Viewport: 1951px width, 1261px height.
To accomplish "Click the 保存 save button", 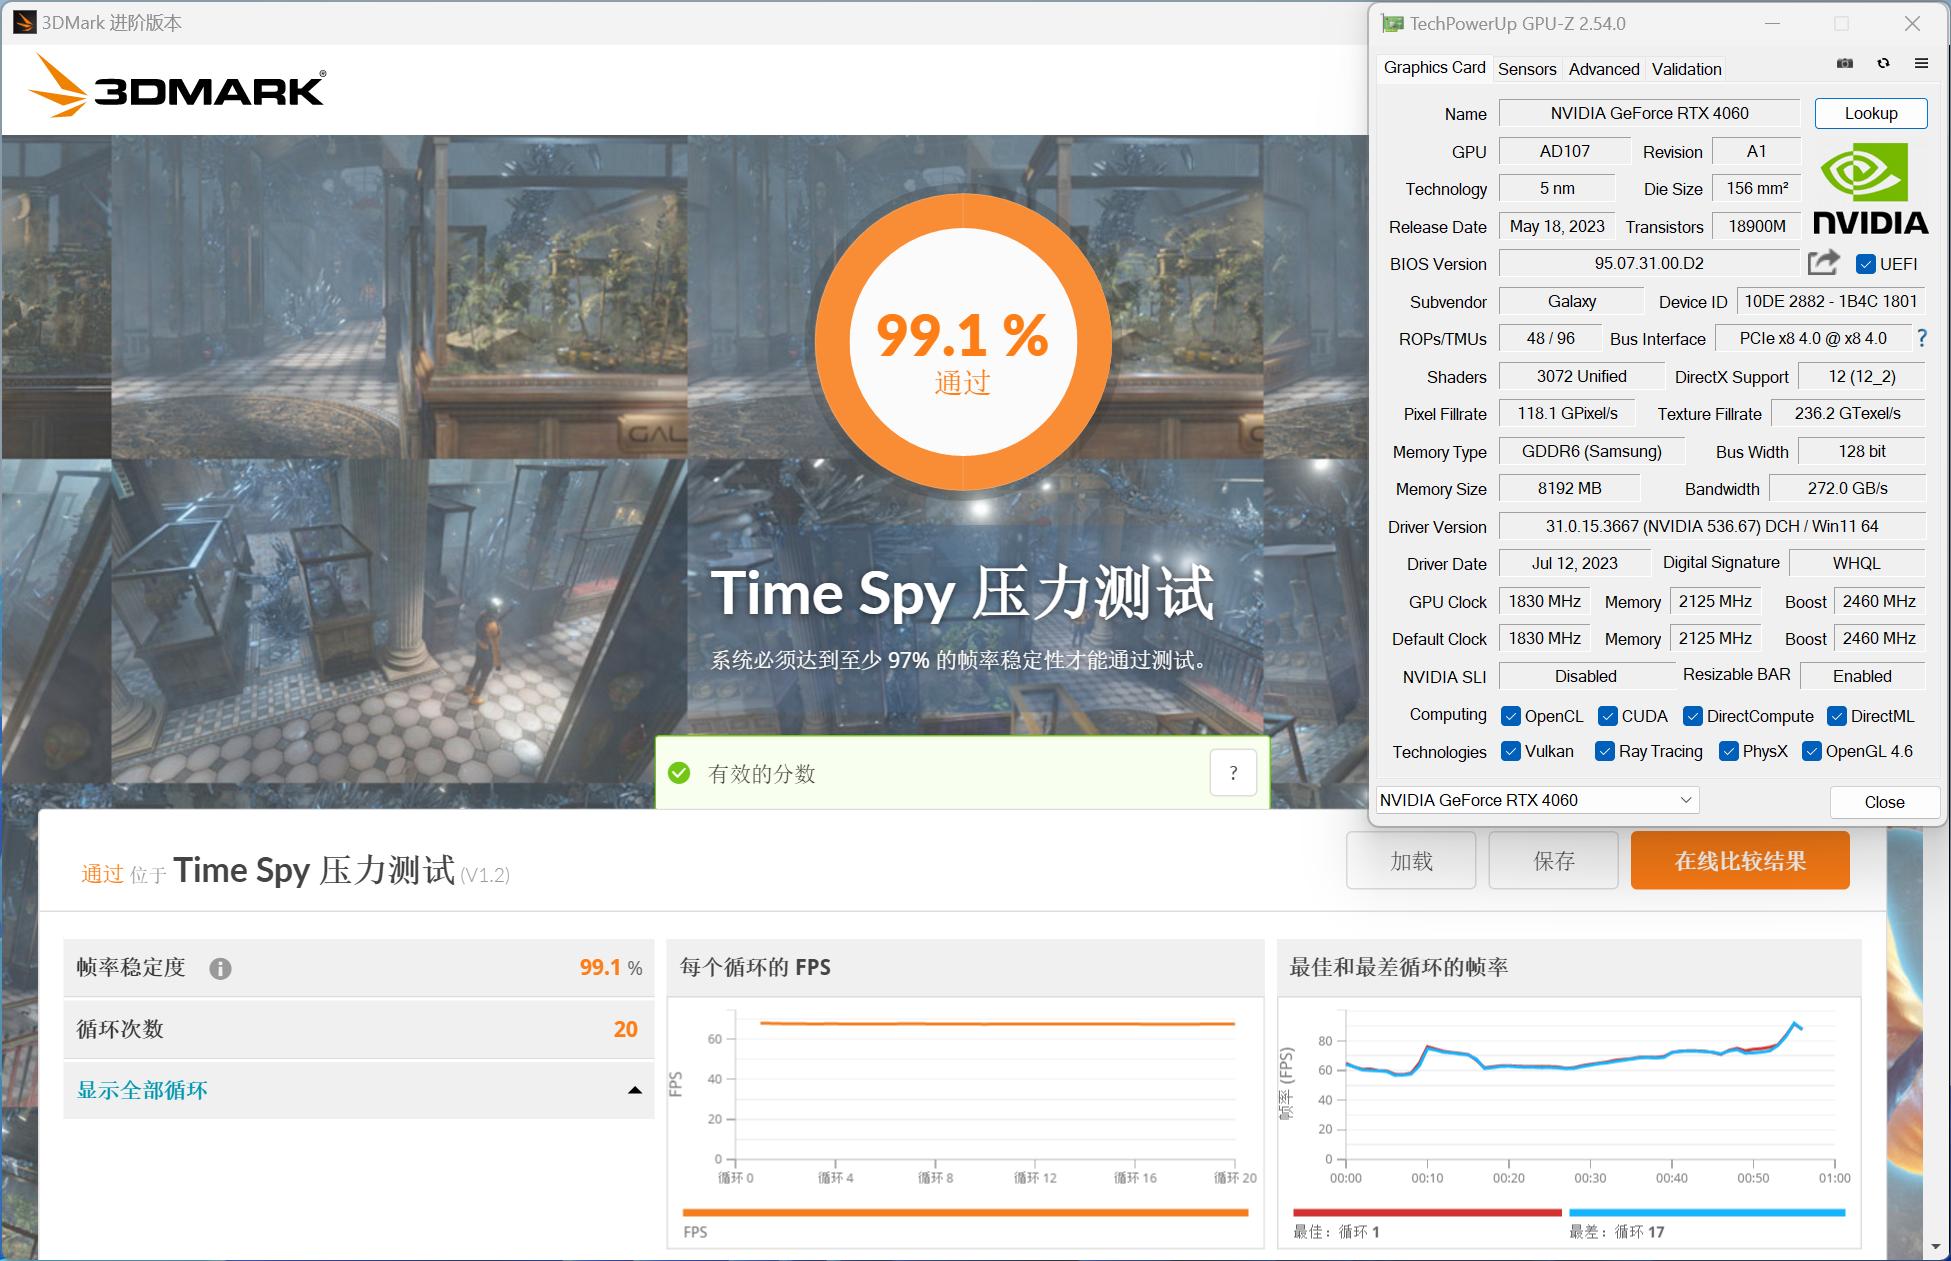I will tap(1553, 859).
